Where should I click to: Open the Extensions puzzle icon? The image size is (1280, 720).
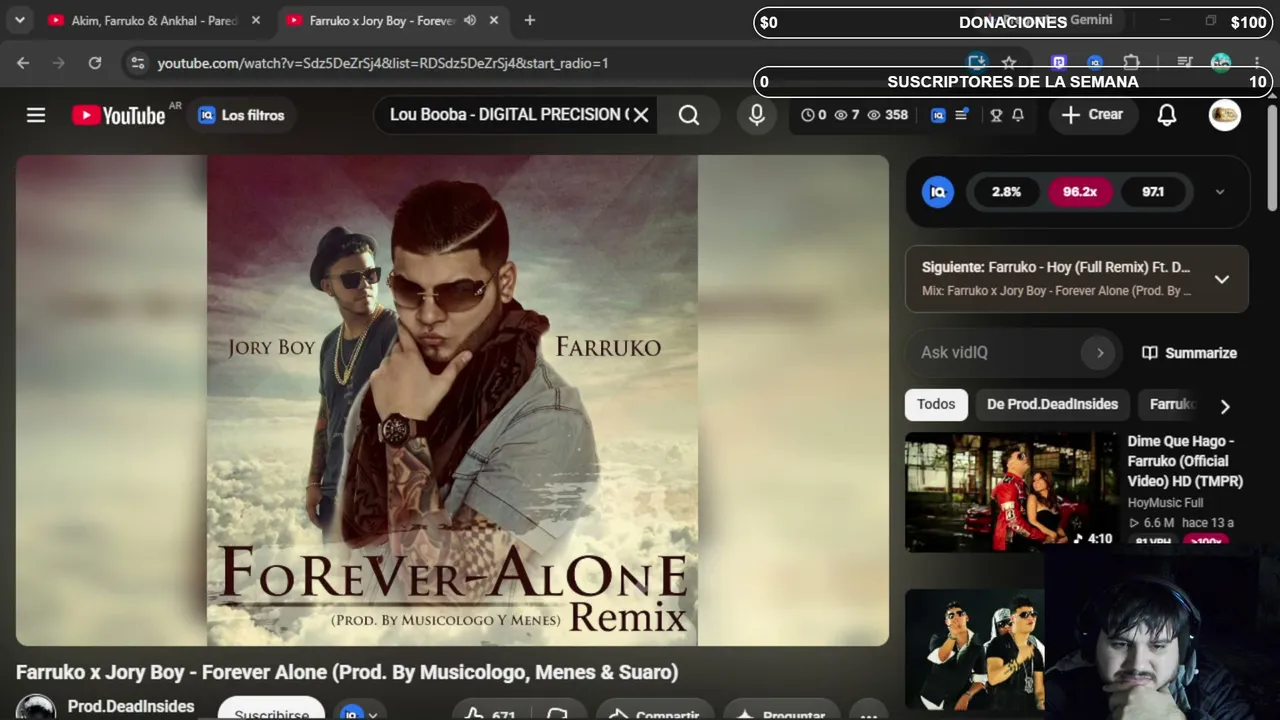pos(1131,63)
